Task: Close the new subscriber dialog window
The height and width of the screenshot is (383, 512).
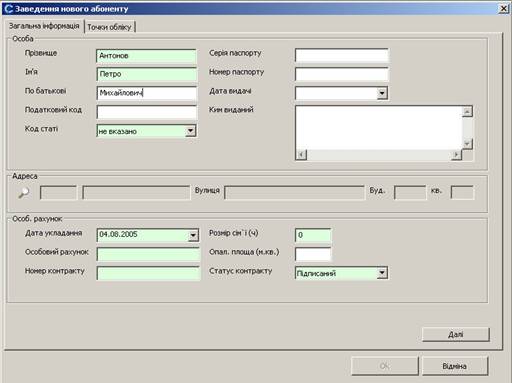Action: [504, 8]
